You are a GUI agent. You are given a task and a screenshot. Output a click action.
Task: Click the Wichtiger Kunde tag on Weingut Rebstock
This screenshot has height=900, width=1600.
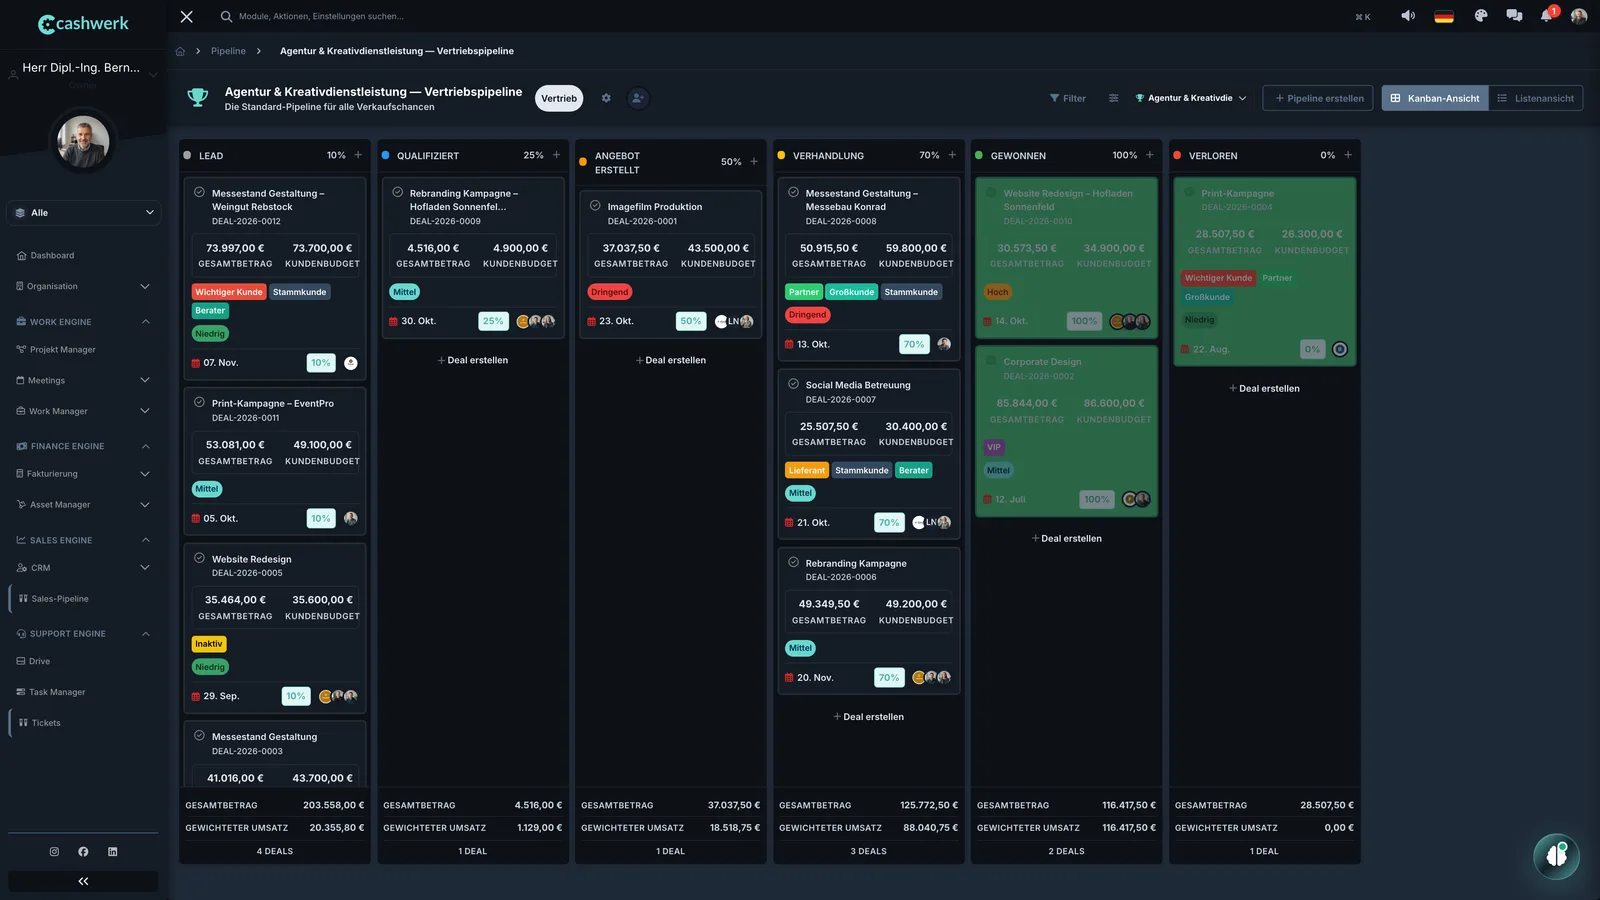pos(228,292)
